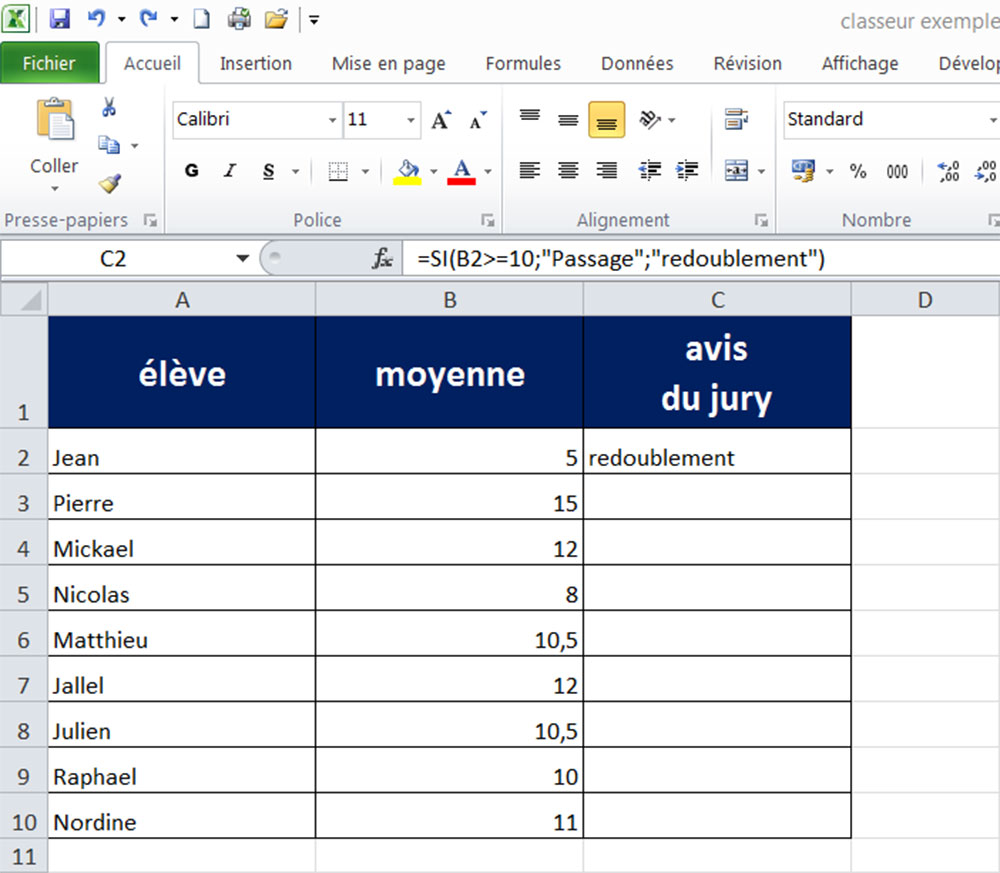
Task: Open the Fichier tab
Action: tap(49, 63)
